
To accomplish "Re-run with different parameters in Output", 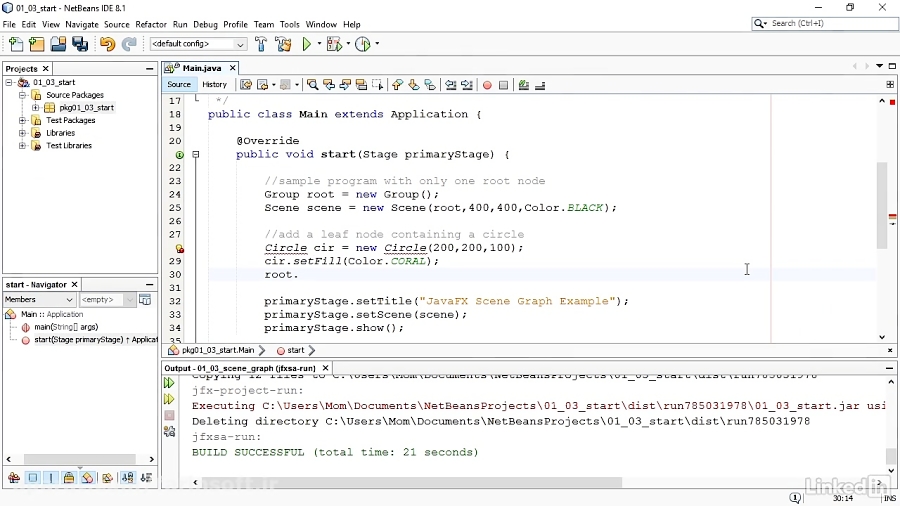I will [x=169, y=399].
